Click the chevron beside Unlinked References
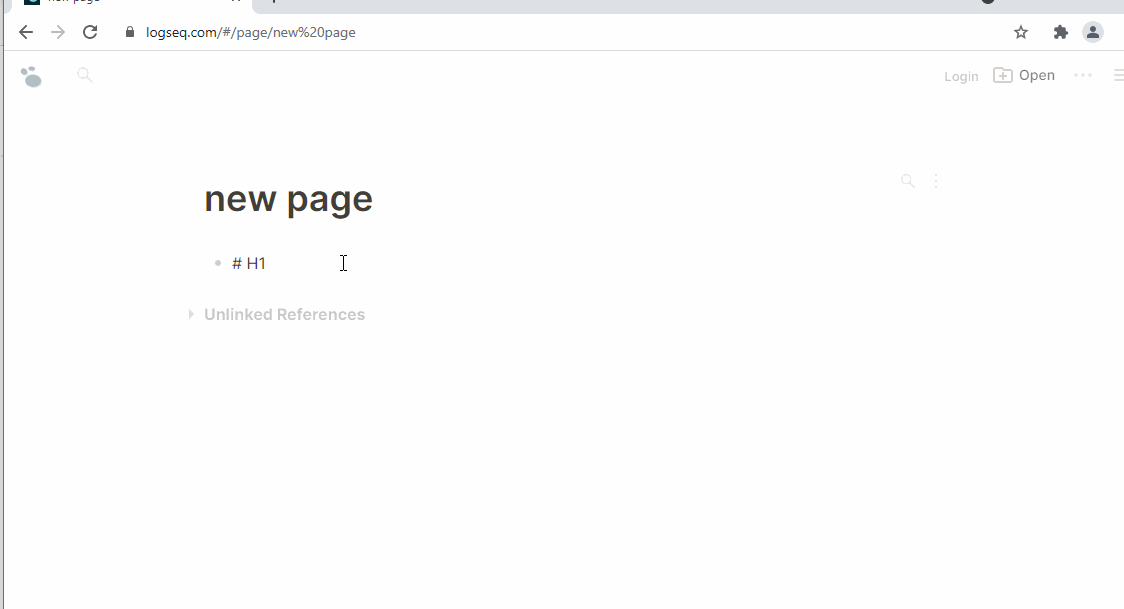Viewport: 1124px width, 609px height. (x=190, y=314)
